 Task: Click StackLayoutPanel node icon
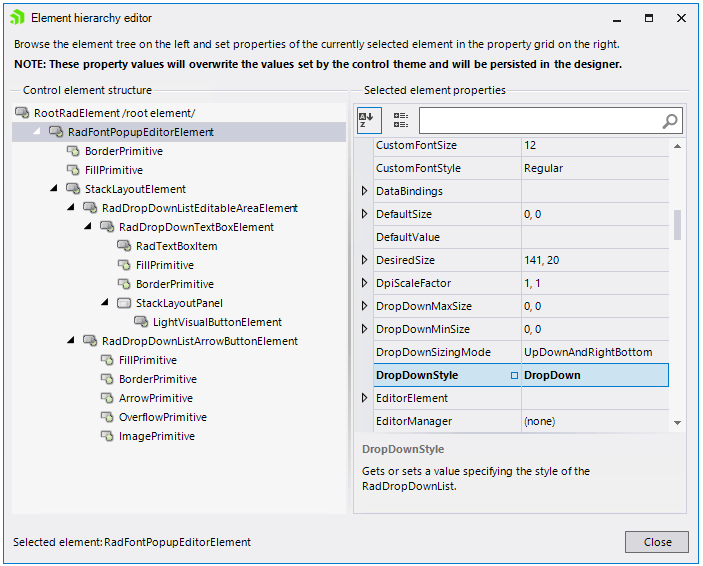point(124,303)
